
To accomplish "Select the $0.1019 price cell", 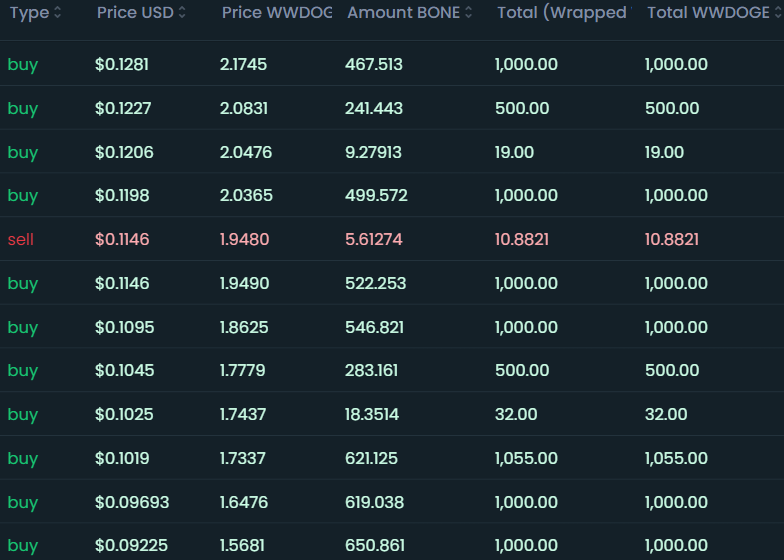I will 122,458.
